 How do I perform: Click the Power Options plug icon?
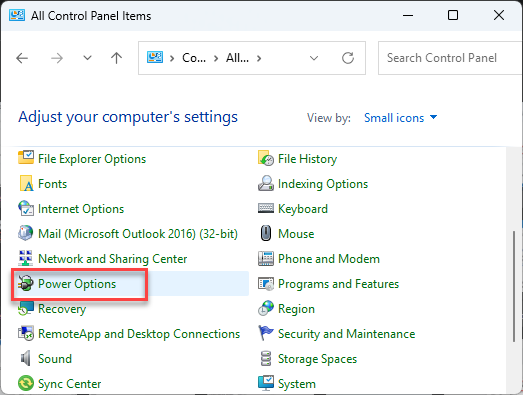coord(26,283)
